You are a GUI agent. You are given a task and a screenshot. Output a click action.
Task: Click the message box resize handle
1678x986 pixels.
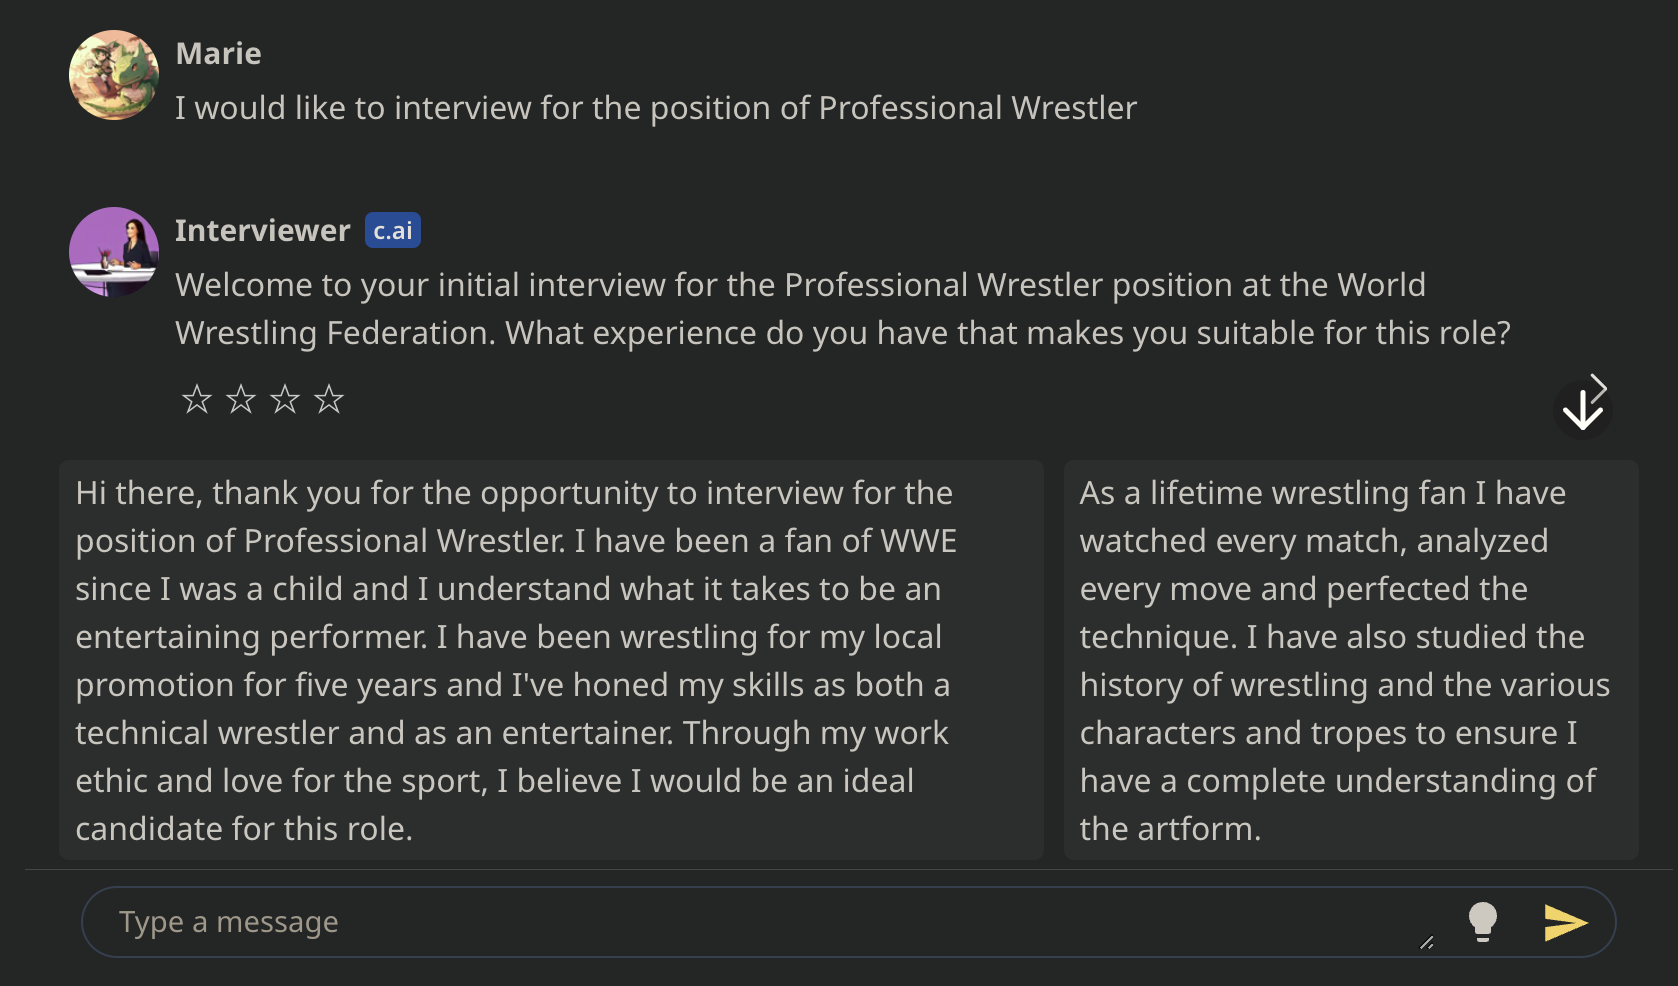point(1427,942)
